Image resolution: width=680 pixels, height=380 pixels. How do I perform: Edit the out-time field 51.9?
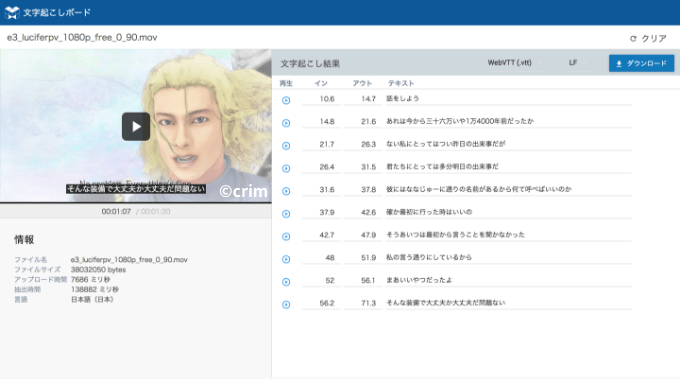[x=363, y=258]
